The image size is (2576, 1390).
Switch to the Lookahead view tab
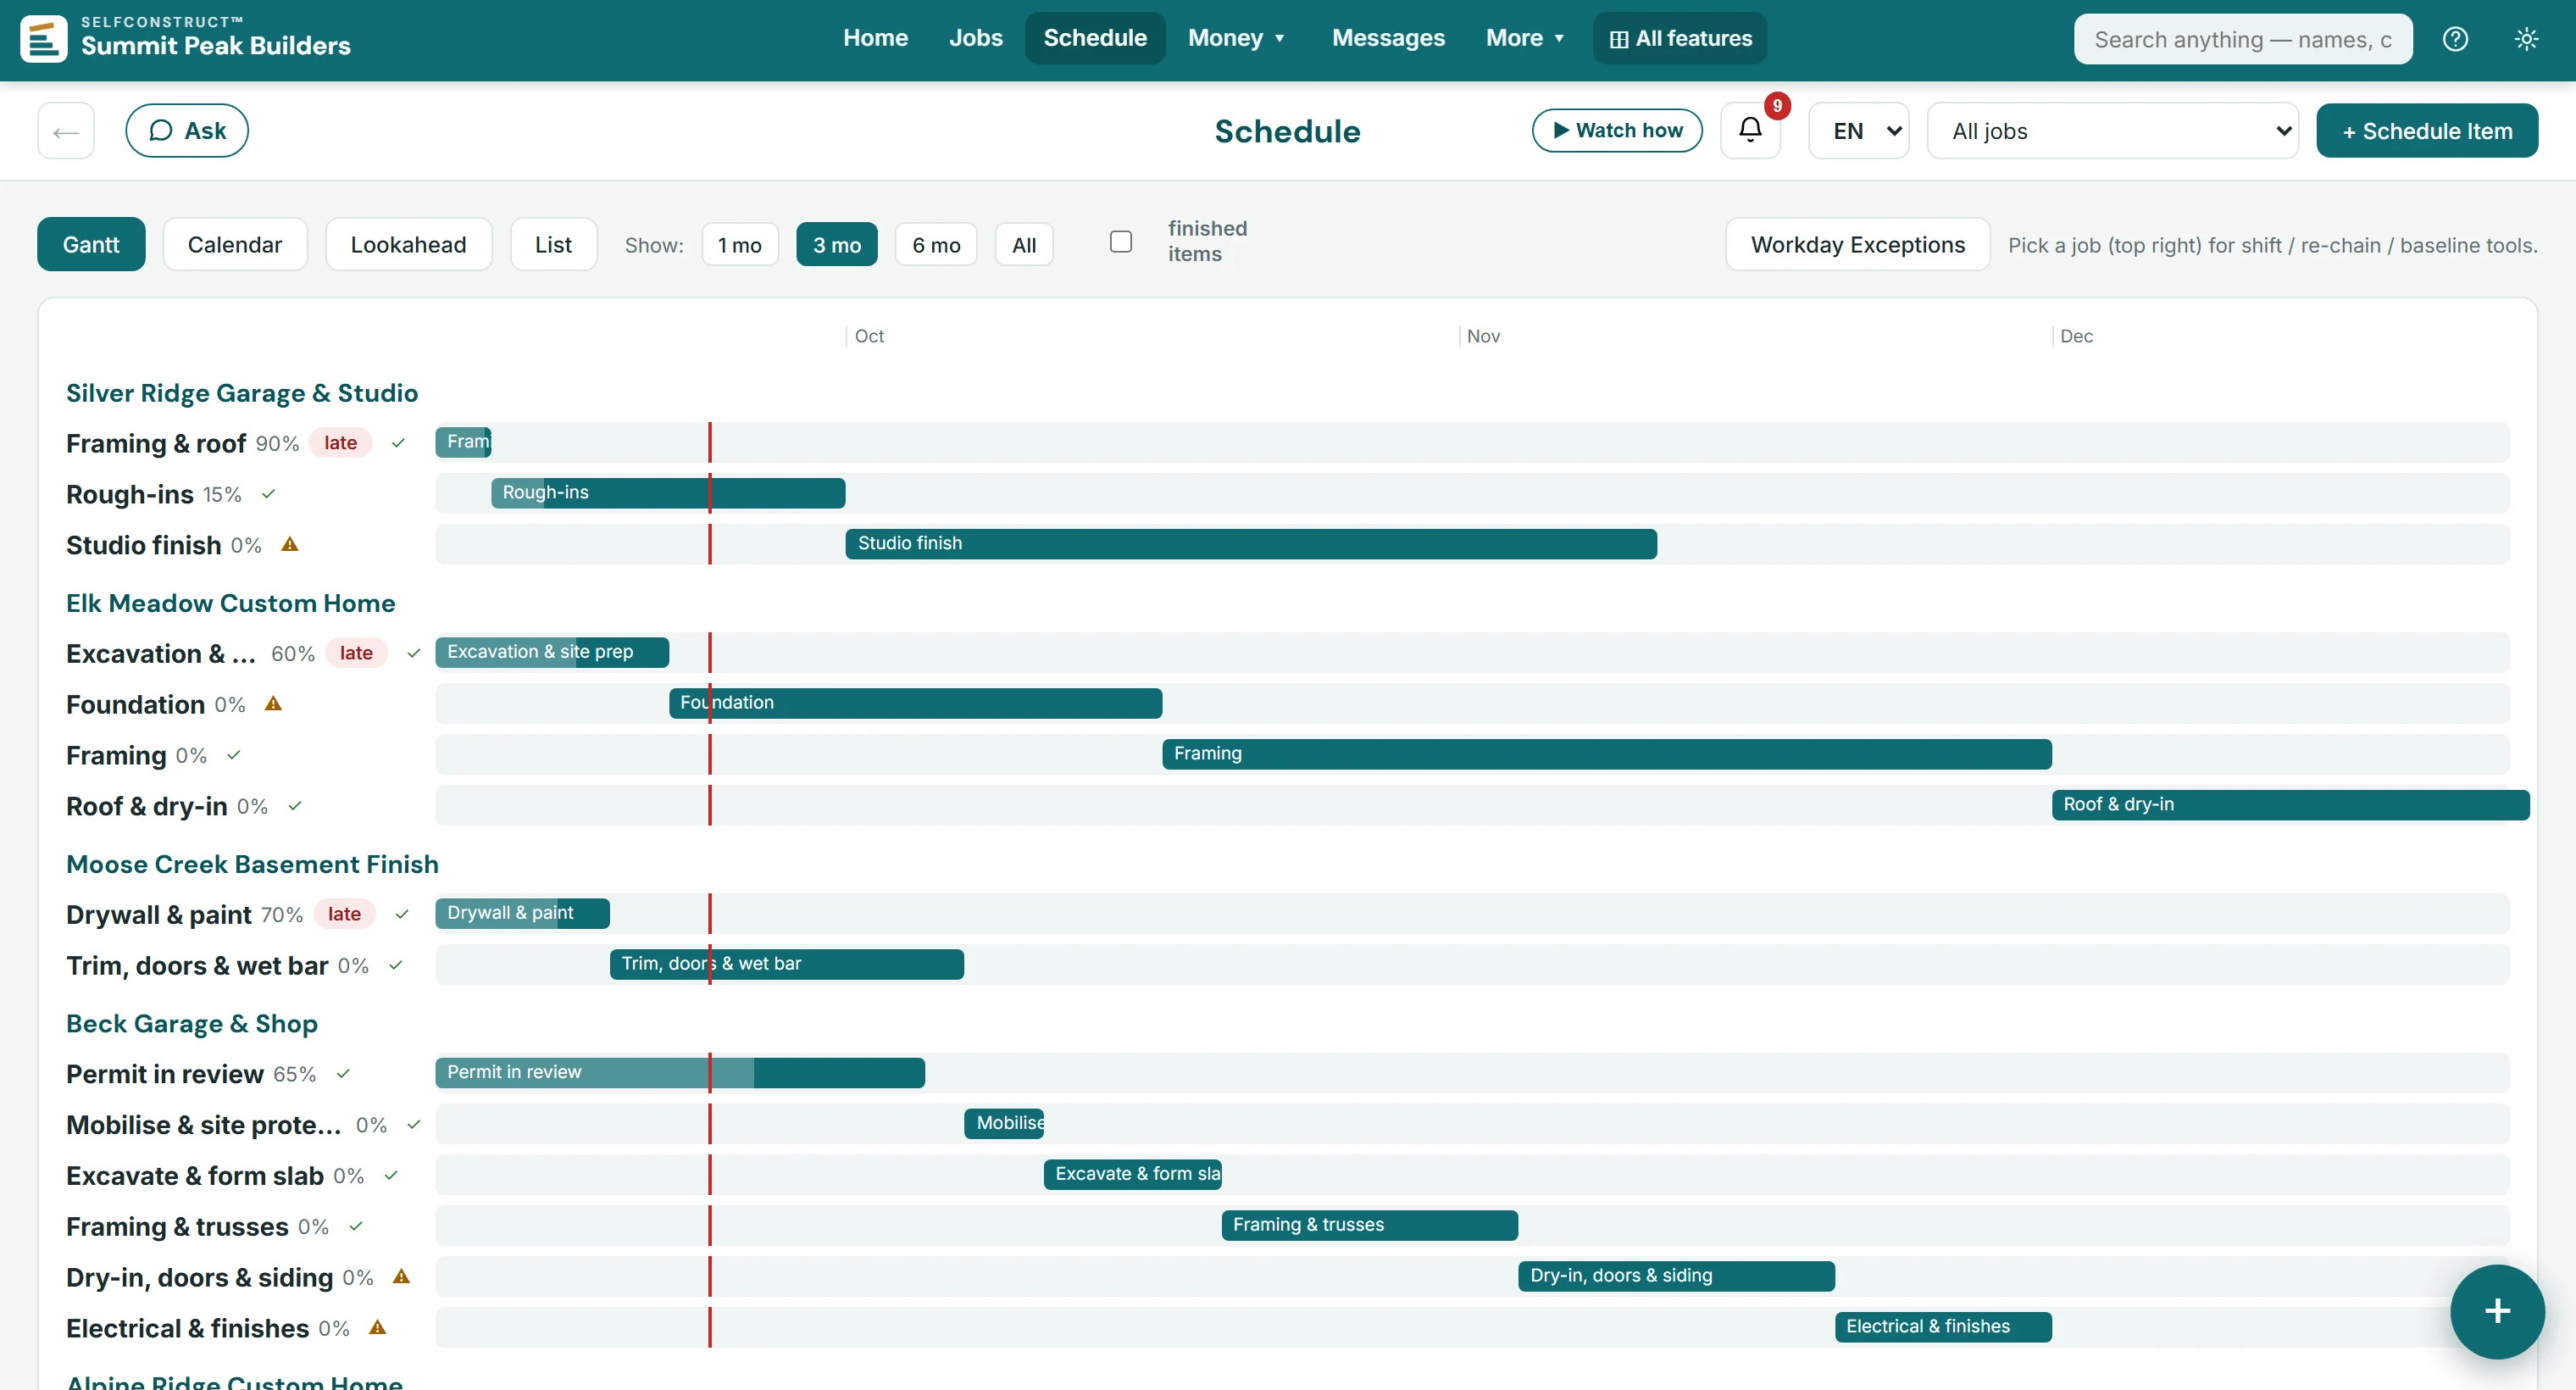(408, 245)
